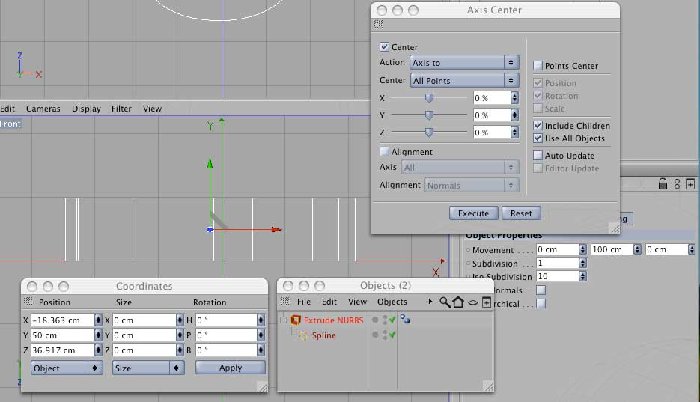Click layer dot on Extrude NURBS row
The height and width of the screenshot is (402, 700).
375,320
